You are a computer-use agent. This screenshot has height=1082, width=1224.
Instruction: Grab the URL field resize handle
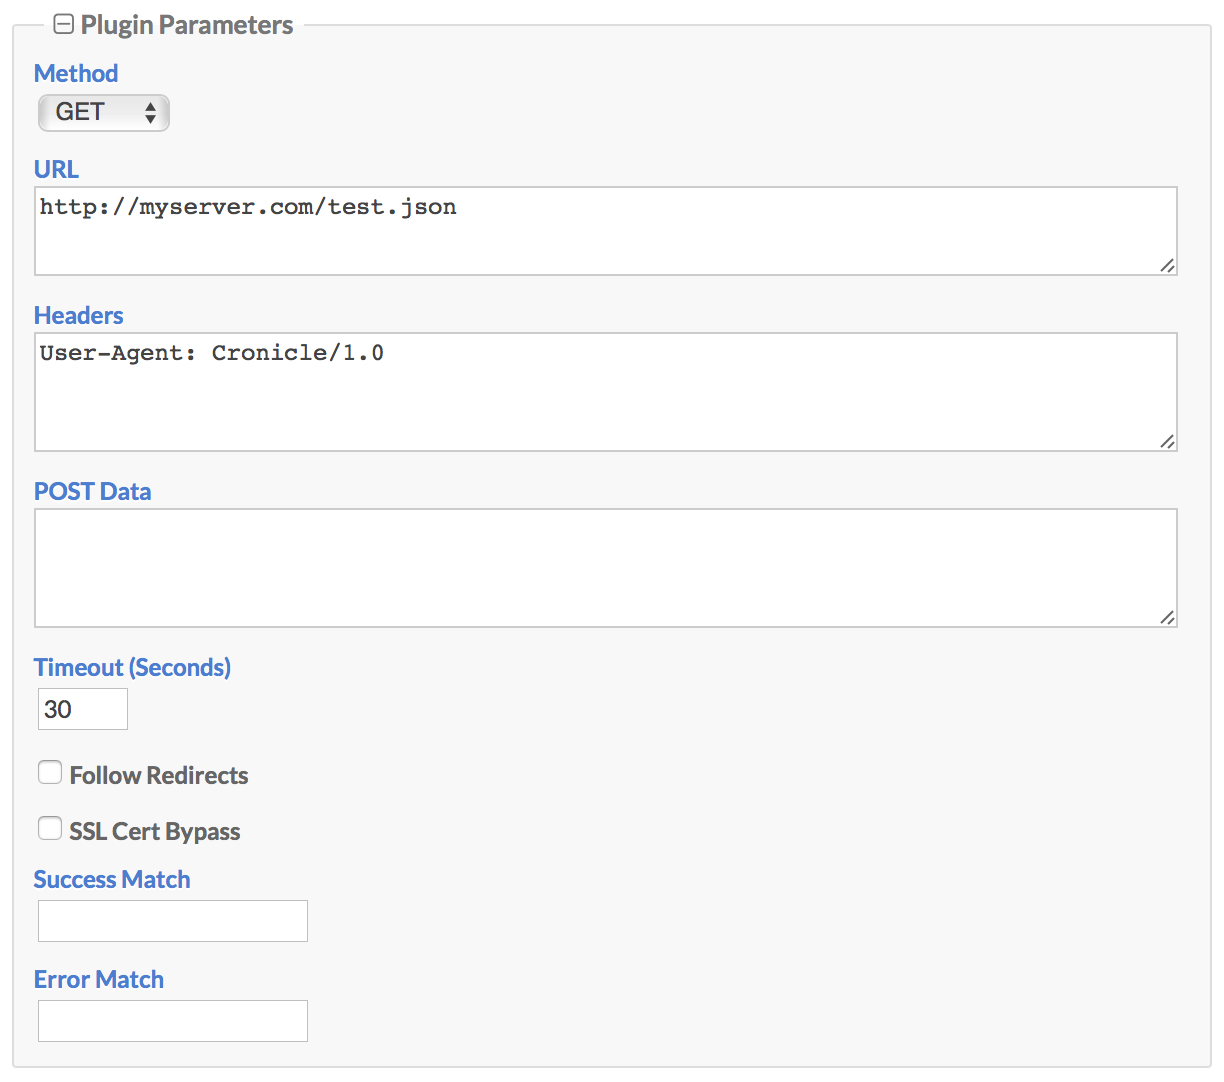1167,265
